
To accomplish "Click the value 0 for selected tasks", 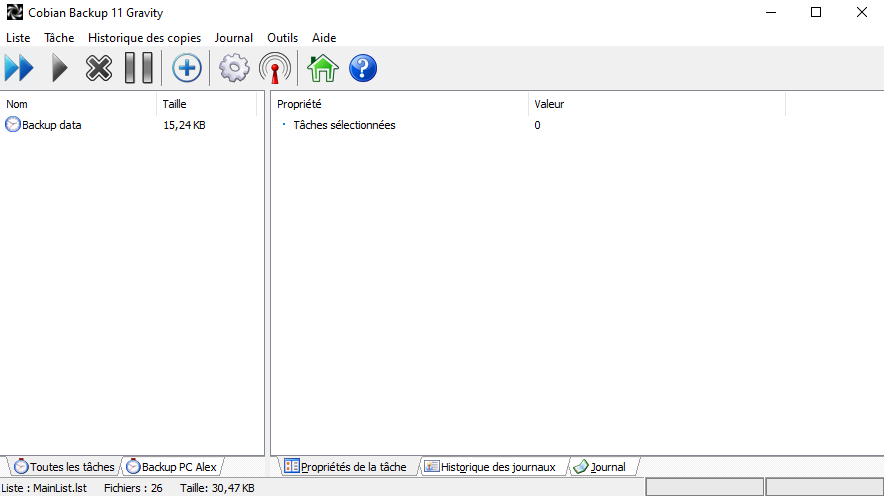I will tap(537, 125).
